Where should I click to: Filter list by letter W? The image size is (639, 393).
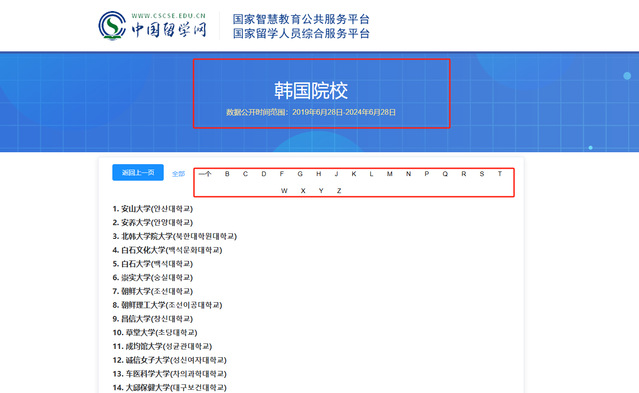coord(284,190)
